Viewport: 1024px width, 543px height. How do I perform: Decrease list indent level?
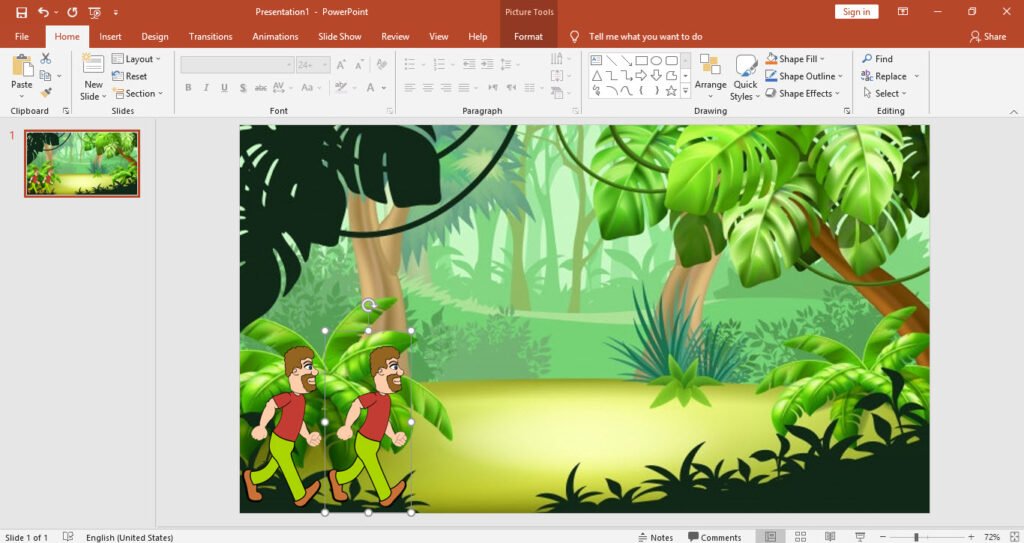pyautogui.click(x=469, y=64)
